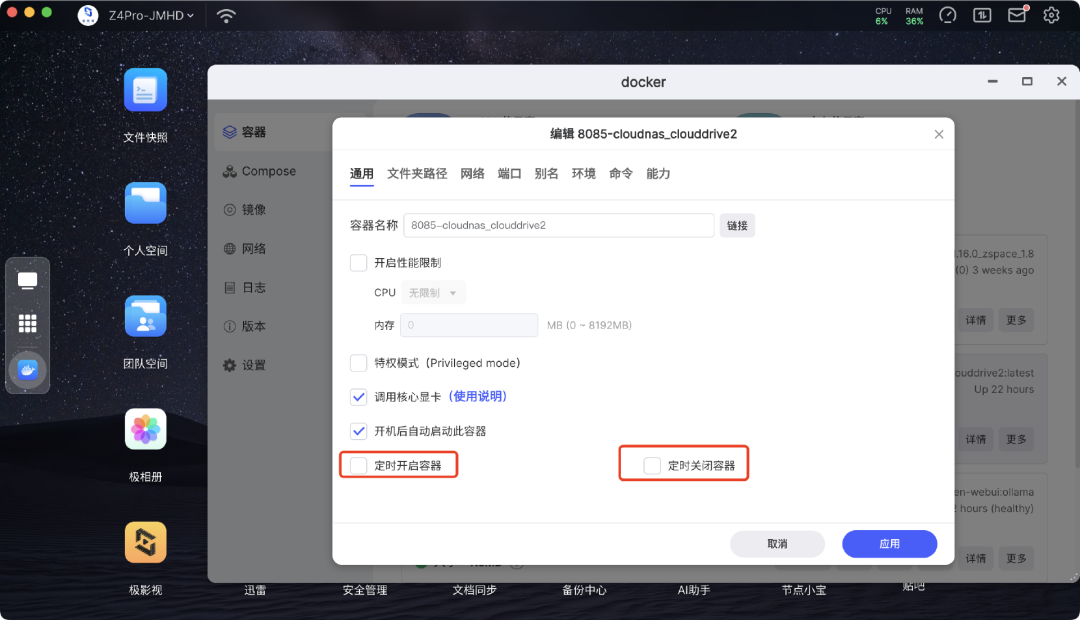This screenshot has width=1080, height=620.
Task: Switch to 网络 tab in edit dialog
Action: pyautogui.click(x=472, y=174)
